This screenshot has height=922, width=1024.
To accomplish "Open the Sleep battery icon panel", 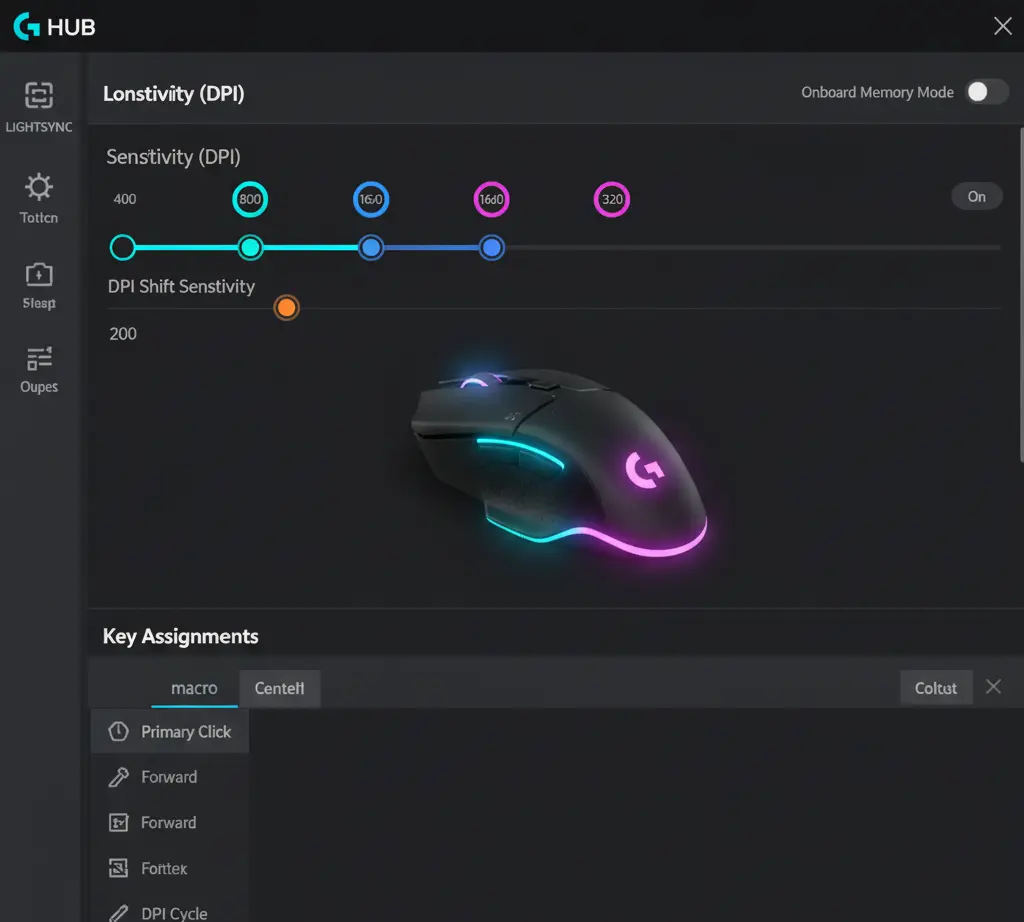I will click(x=39, y=274).
